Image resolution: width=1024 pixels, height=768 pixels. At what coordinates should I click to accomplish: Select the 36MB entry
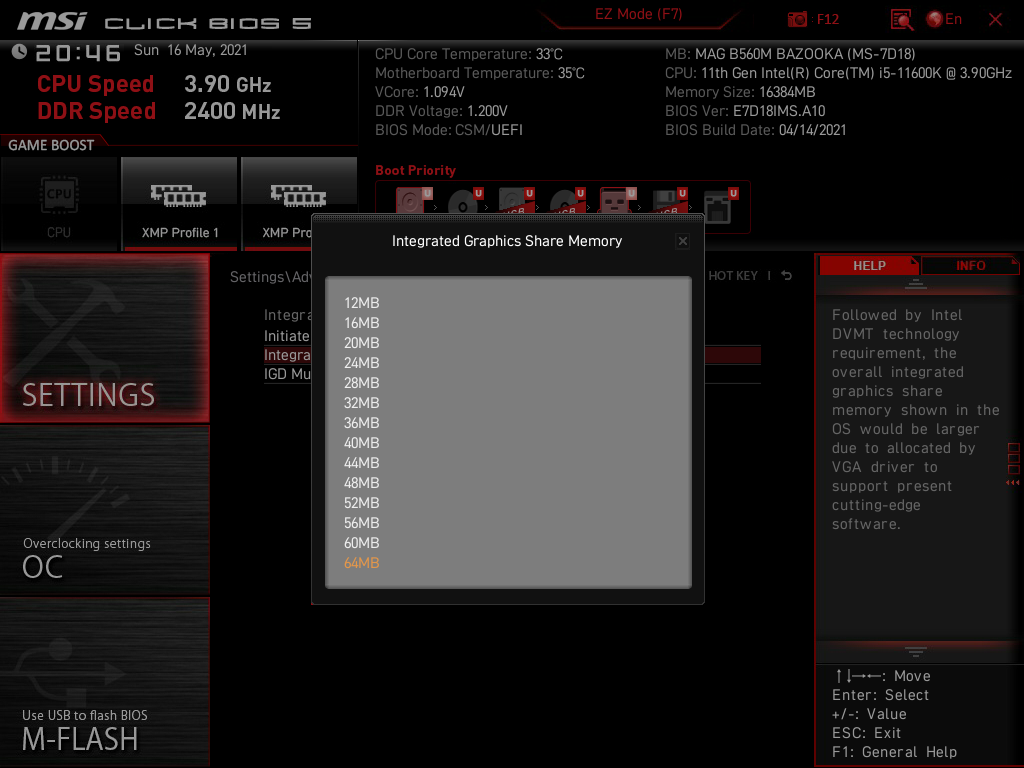(x=361, y=423)
